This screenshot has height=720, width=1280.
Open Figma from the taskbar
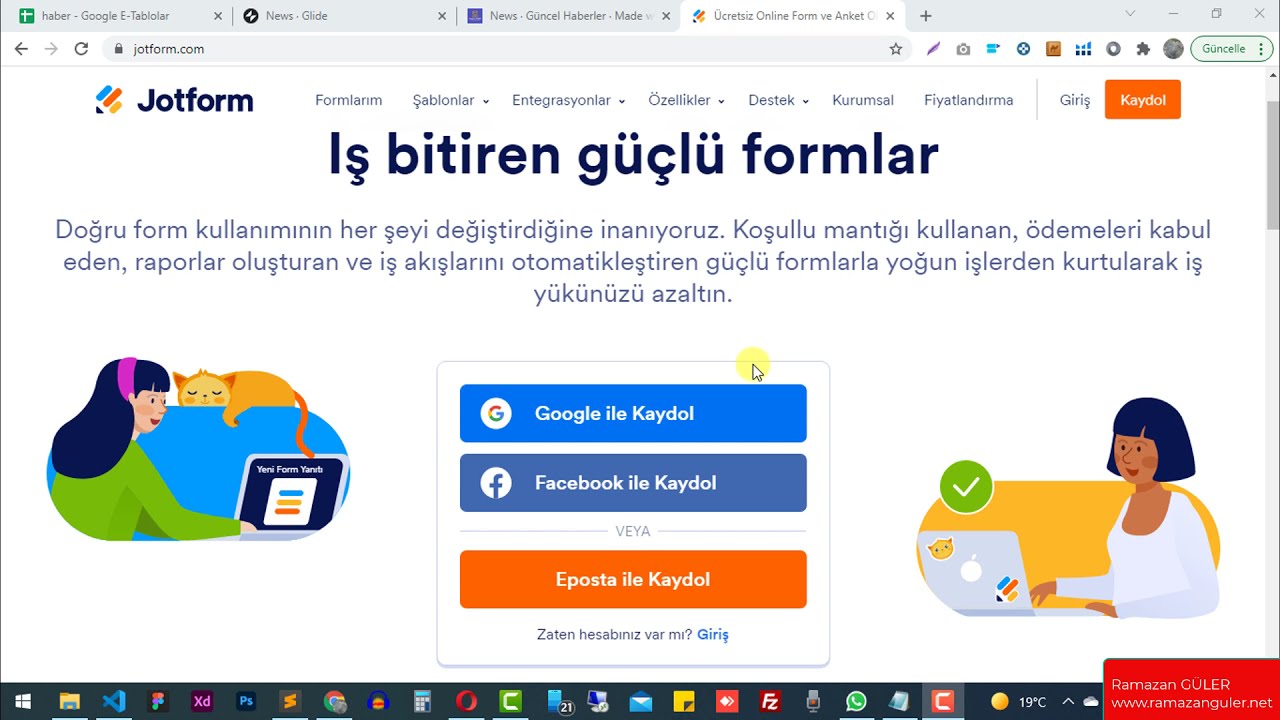point(157,701)
